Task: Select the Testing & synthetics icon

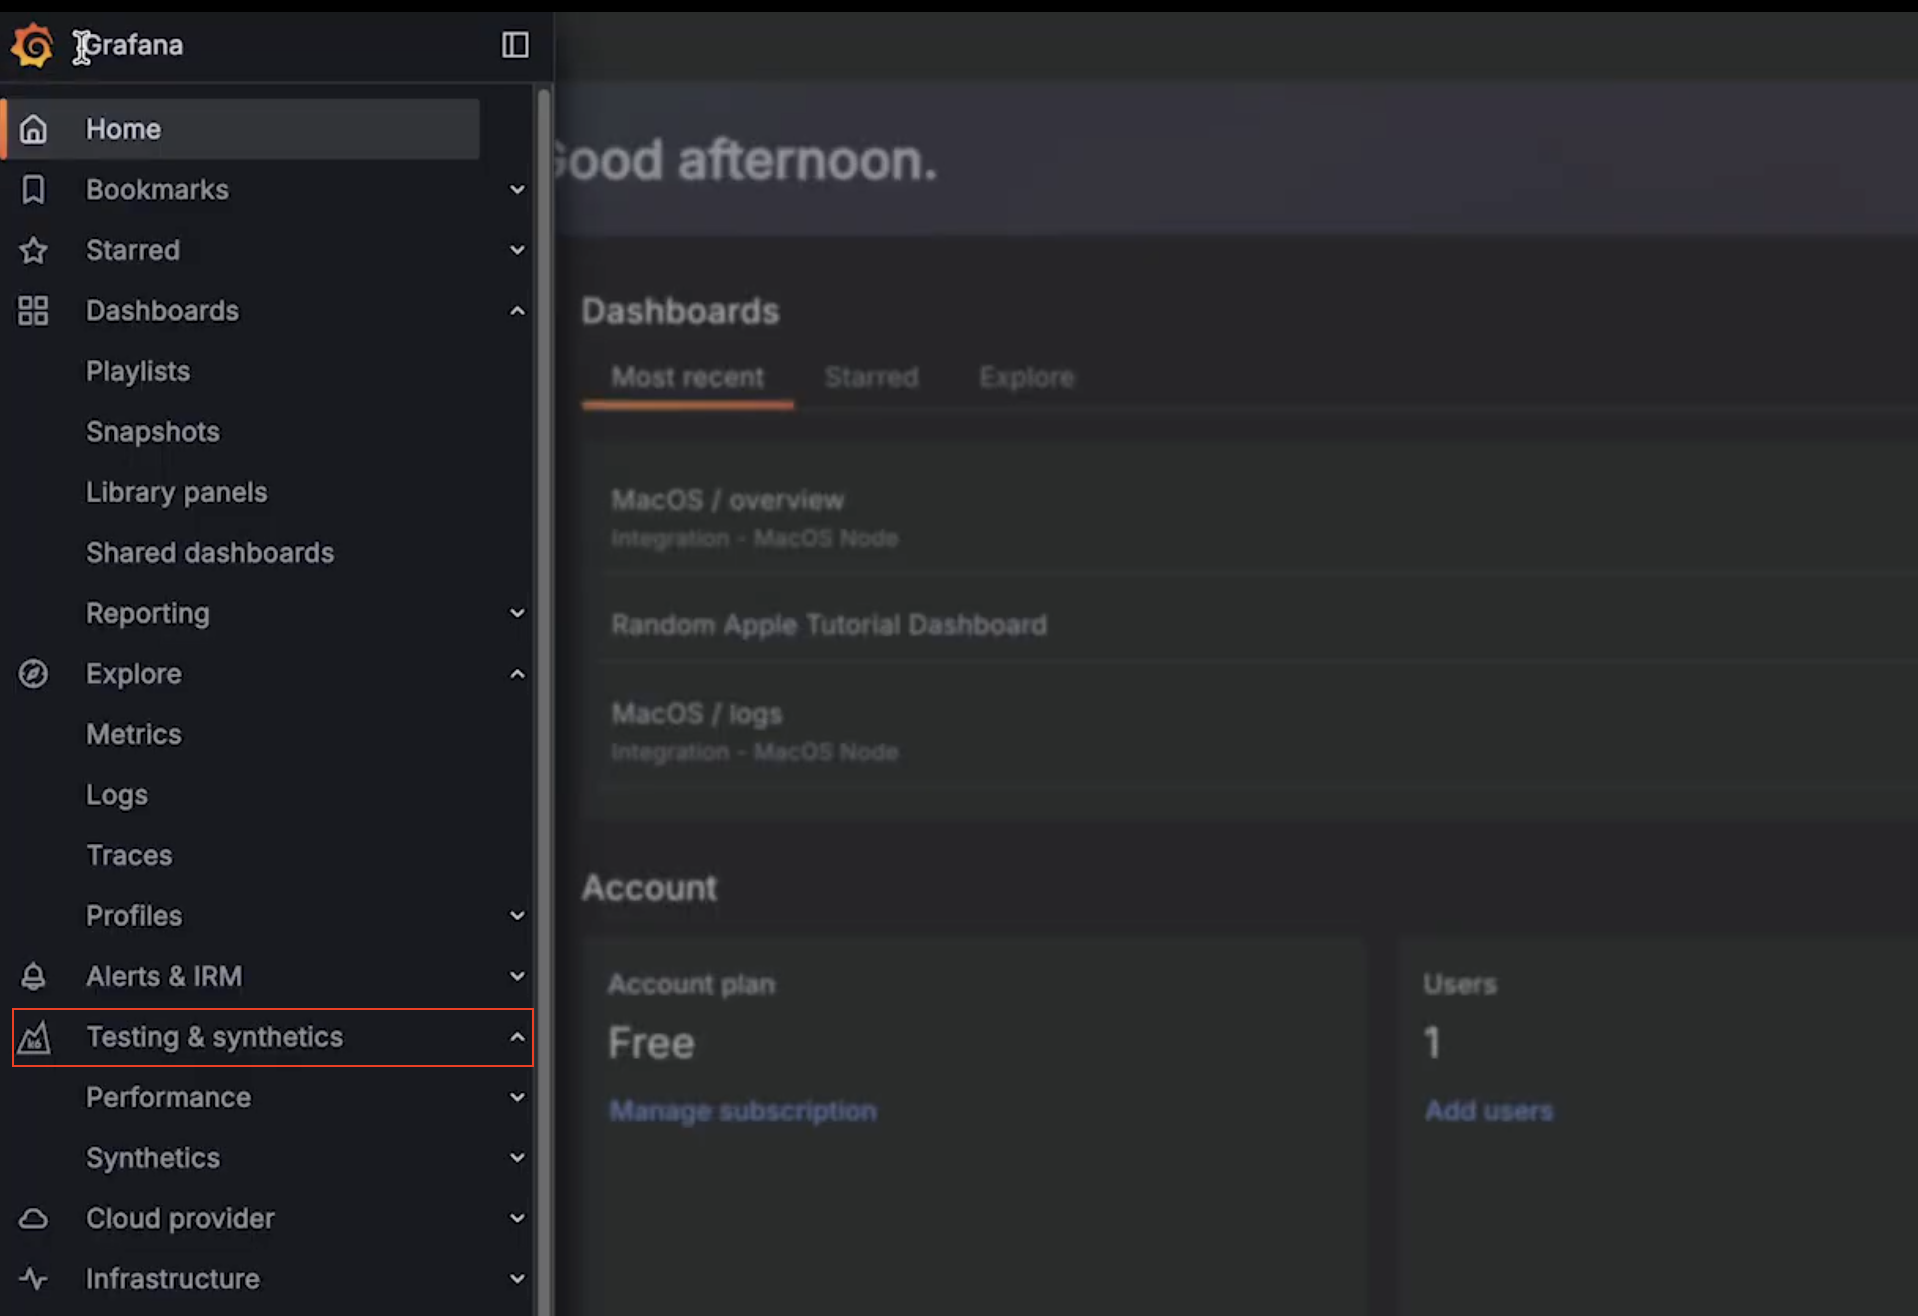Action: [x=34, y=1038]
